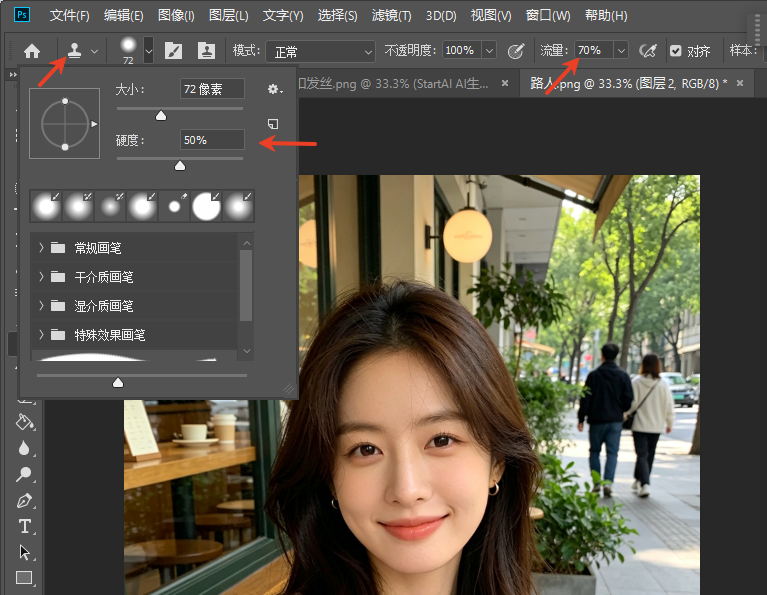The height and width of the screenshot is (595, 767).
Task: Select the Dodge tool
Action: pos(24,474)
